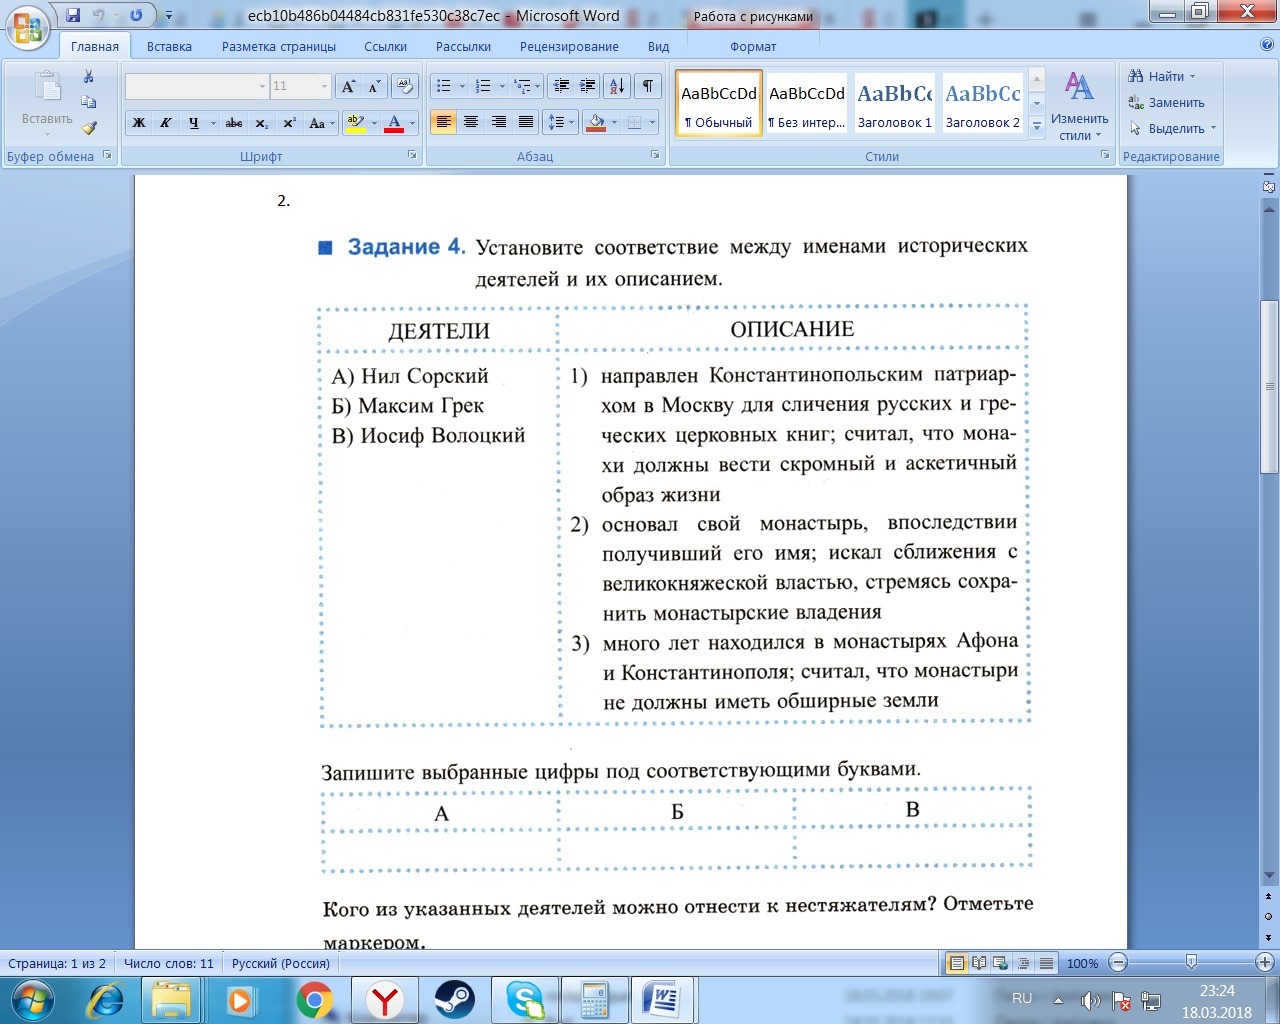This screenshot has height=1024, width=1280.
Task: Expand the Найти dropdown arrow
Action: [1192, 77]
